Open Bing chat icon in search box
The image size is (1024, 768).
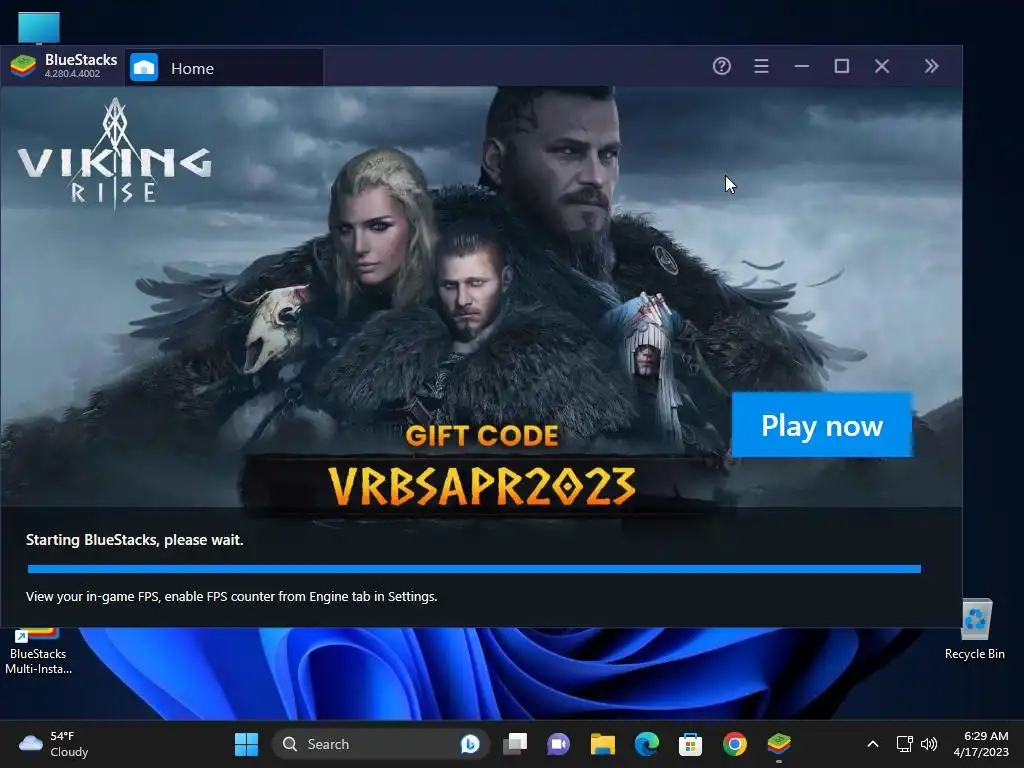point(470,744)
